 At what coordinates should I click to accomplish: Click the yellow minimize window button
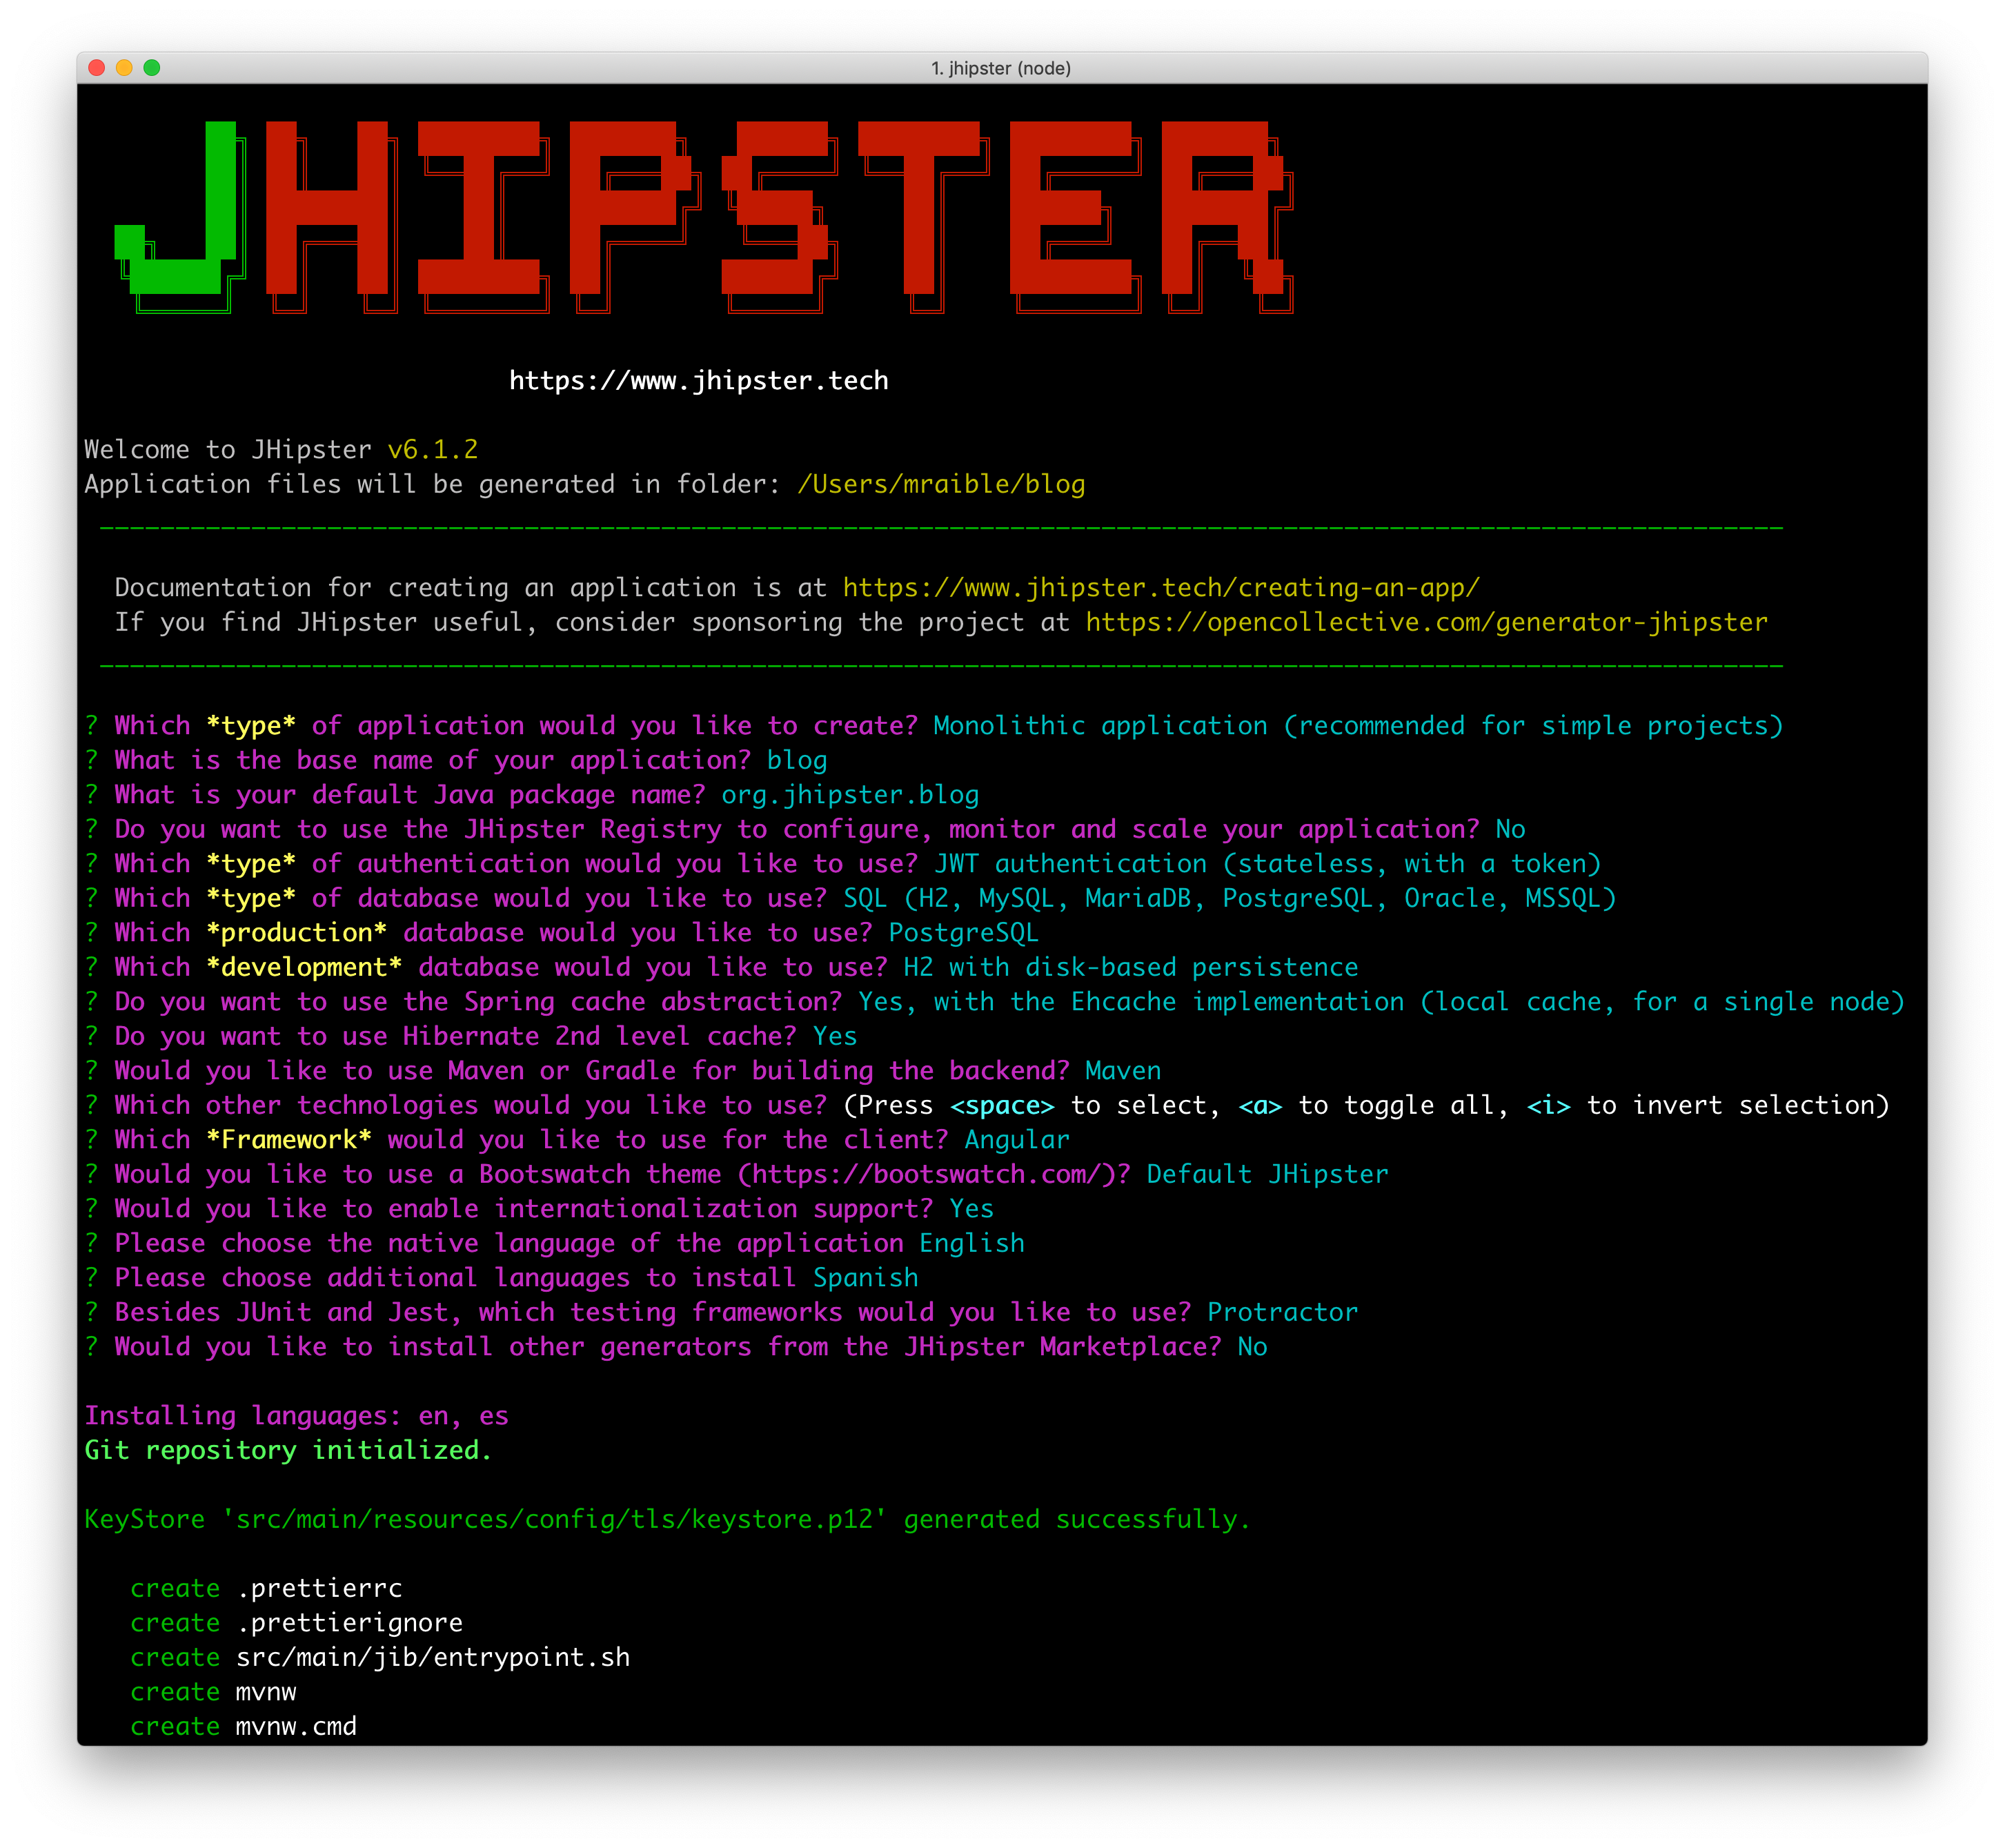[x=124, y=68]
